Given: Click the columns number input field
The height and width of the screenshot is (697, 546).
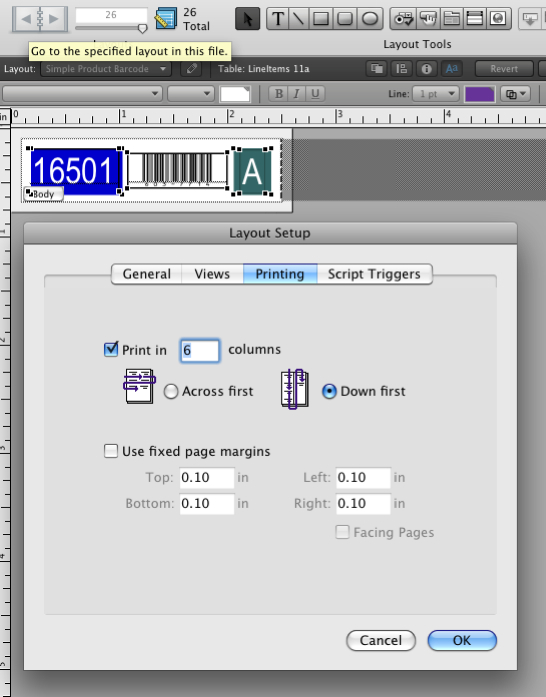Looking at the screenshot, I should click(x=200, y=350).
